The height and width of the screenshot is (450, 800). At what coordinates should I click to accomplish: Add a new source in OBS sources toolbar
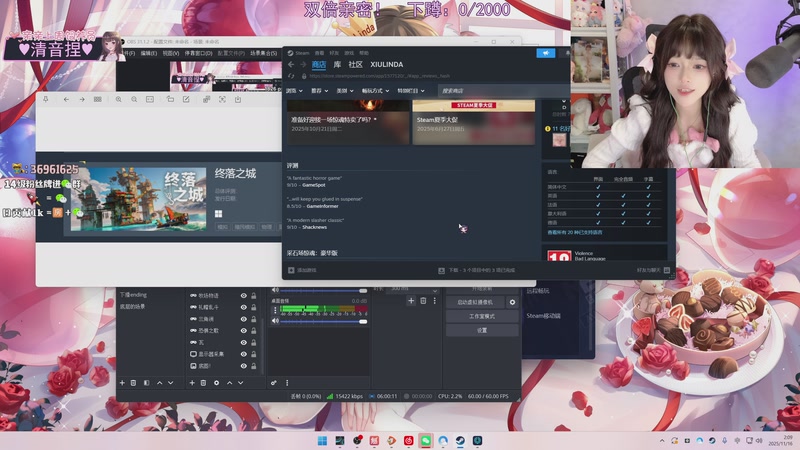pos(192,383)
